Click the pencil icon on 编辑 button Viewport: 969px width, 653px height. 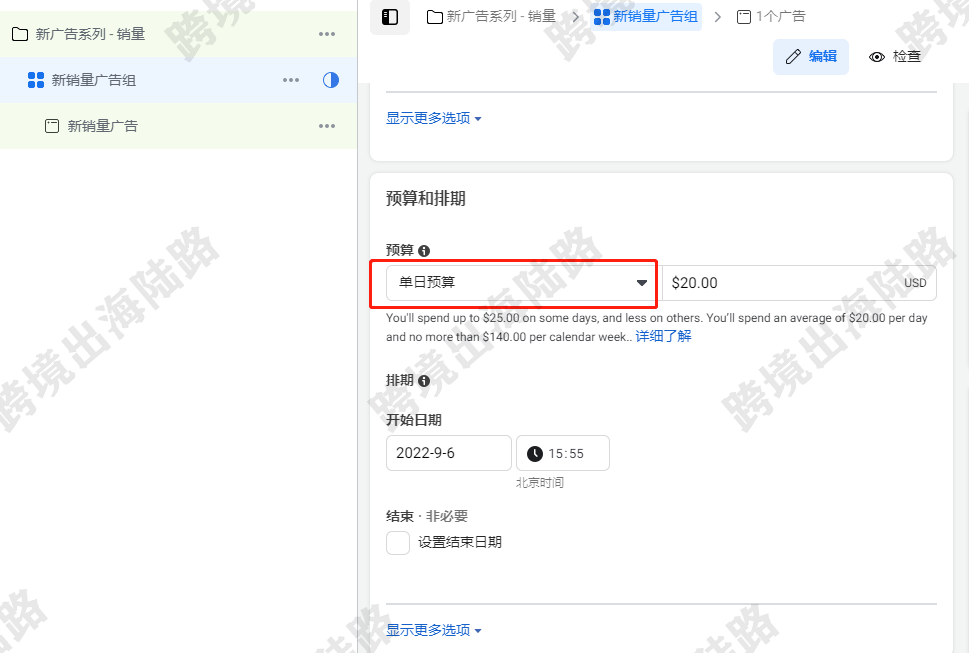click(x=793, y=57)
